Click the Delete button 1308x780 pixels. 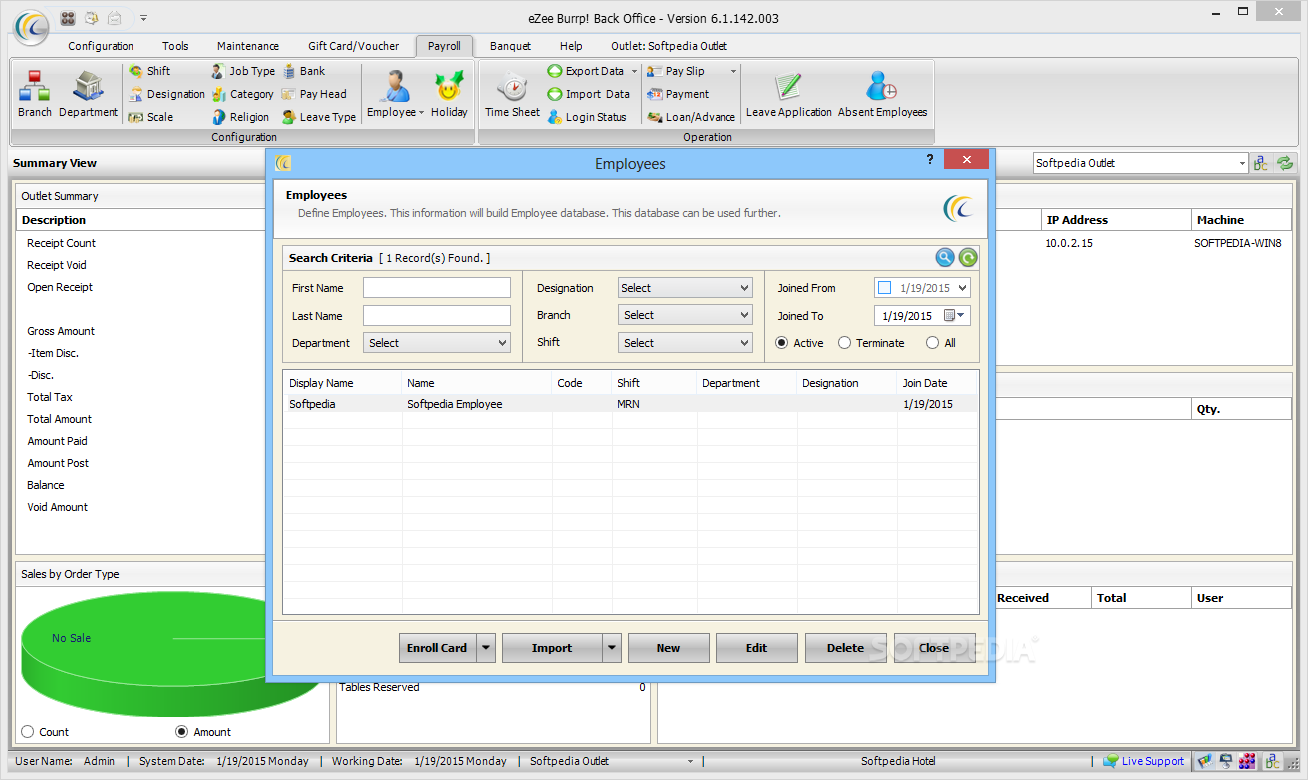(x=845, y=648)
